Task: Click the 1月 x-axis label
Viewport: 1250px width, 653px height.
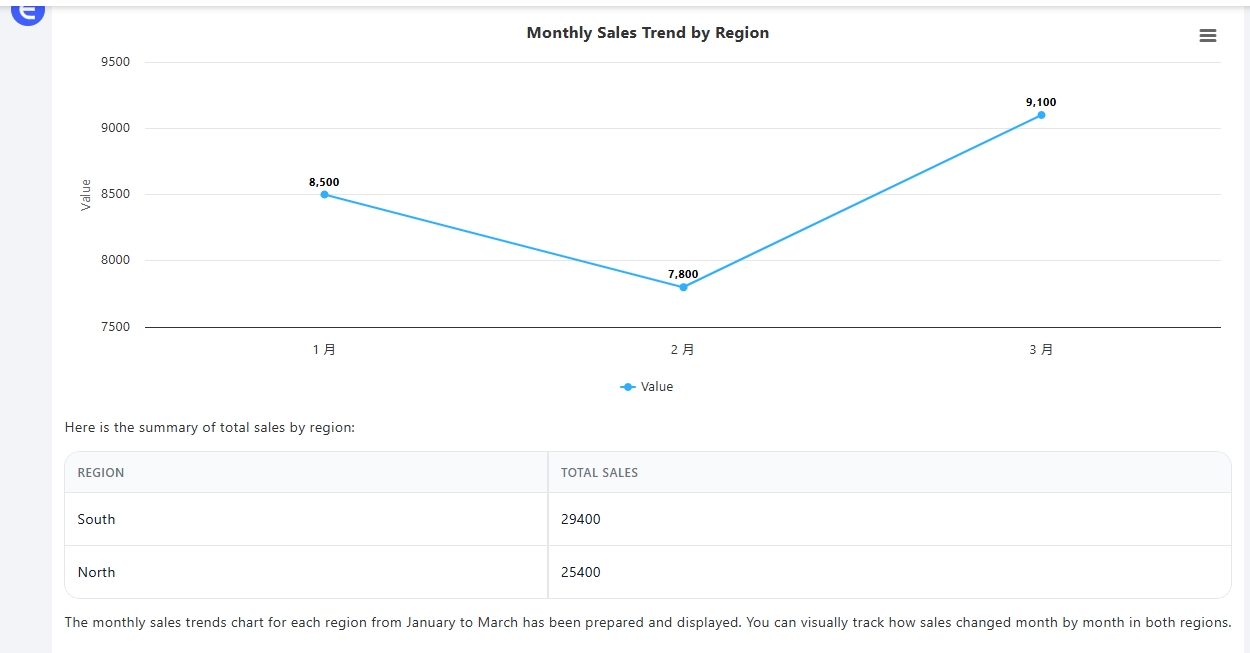Action: coord(324,350)
